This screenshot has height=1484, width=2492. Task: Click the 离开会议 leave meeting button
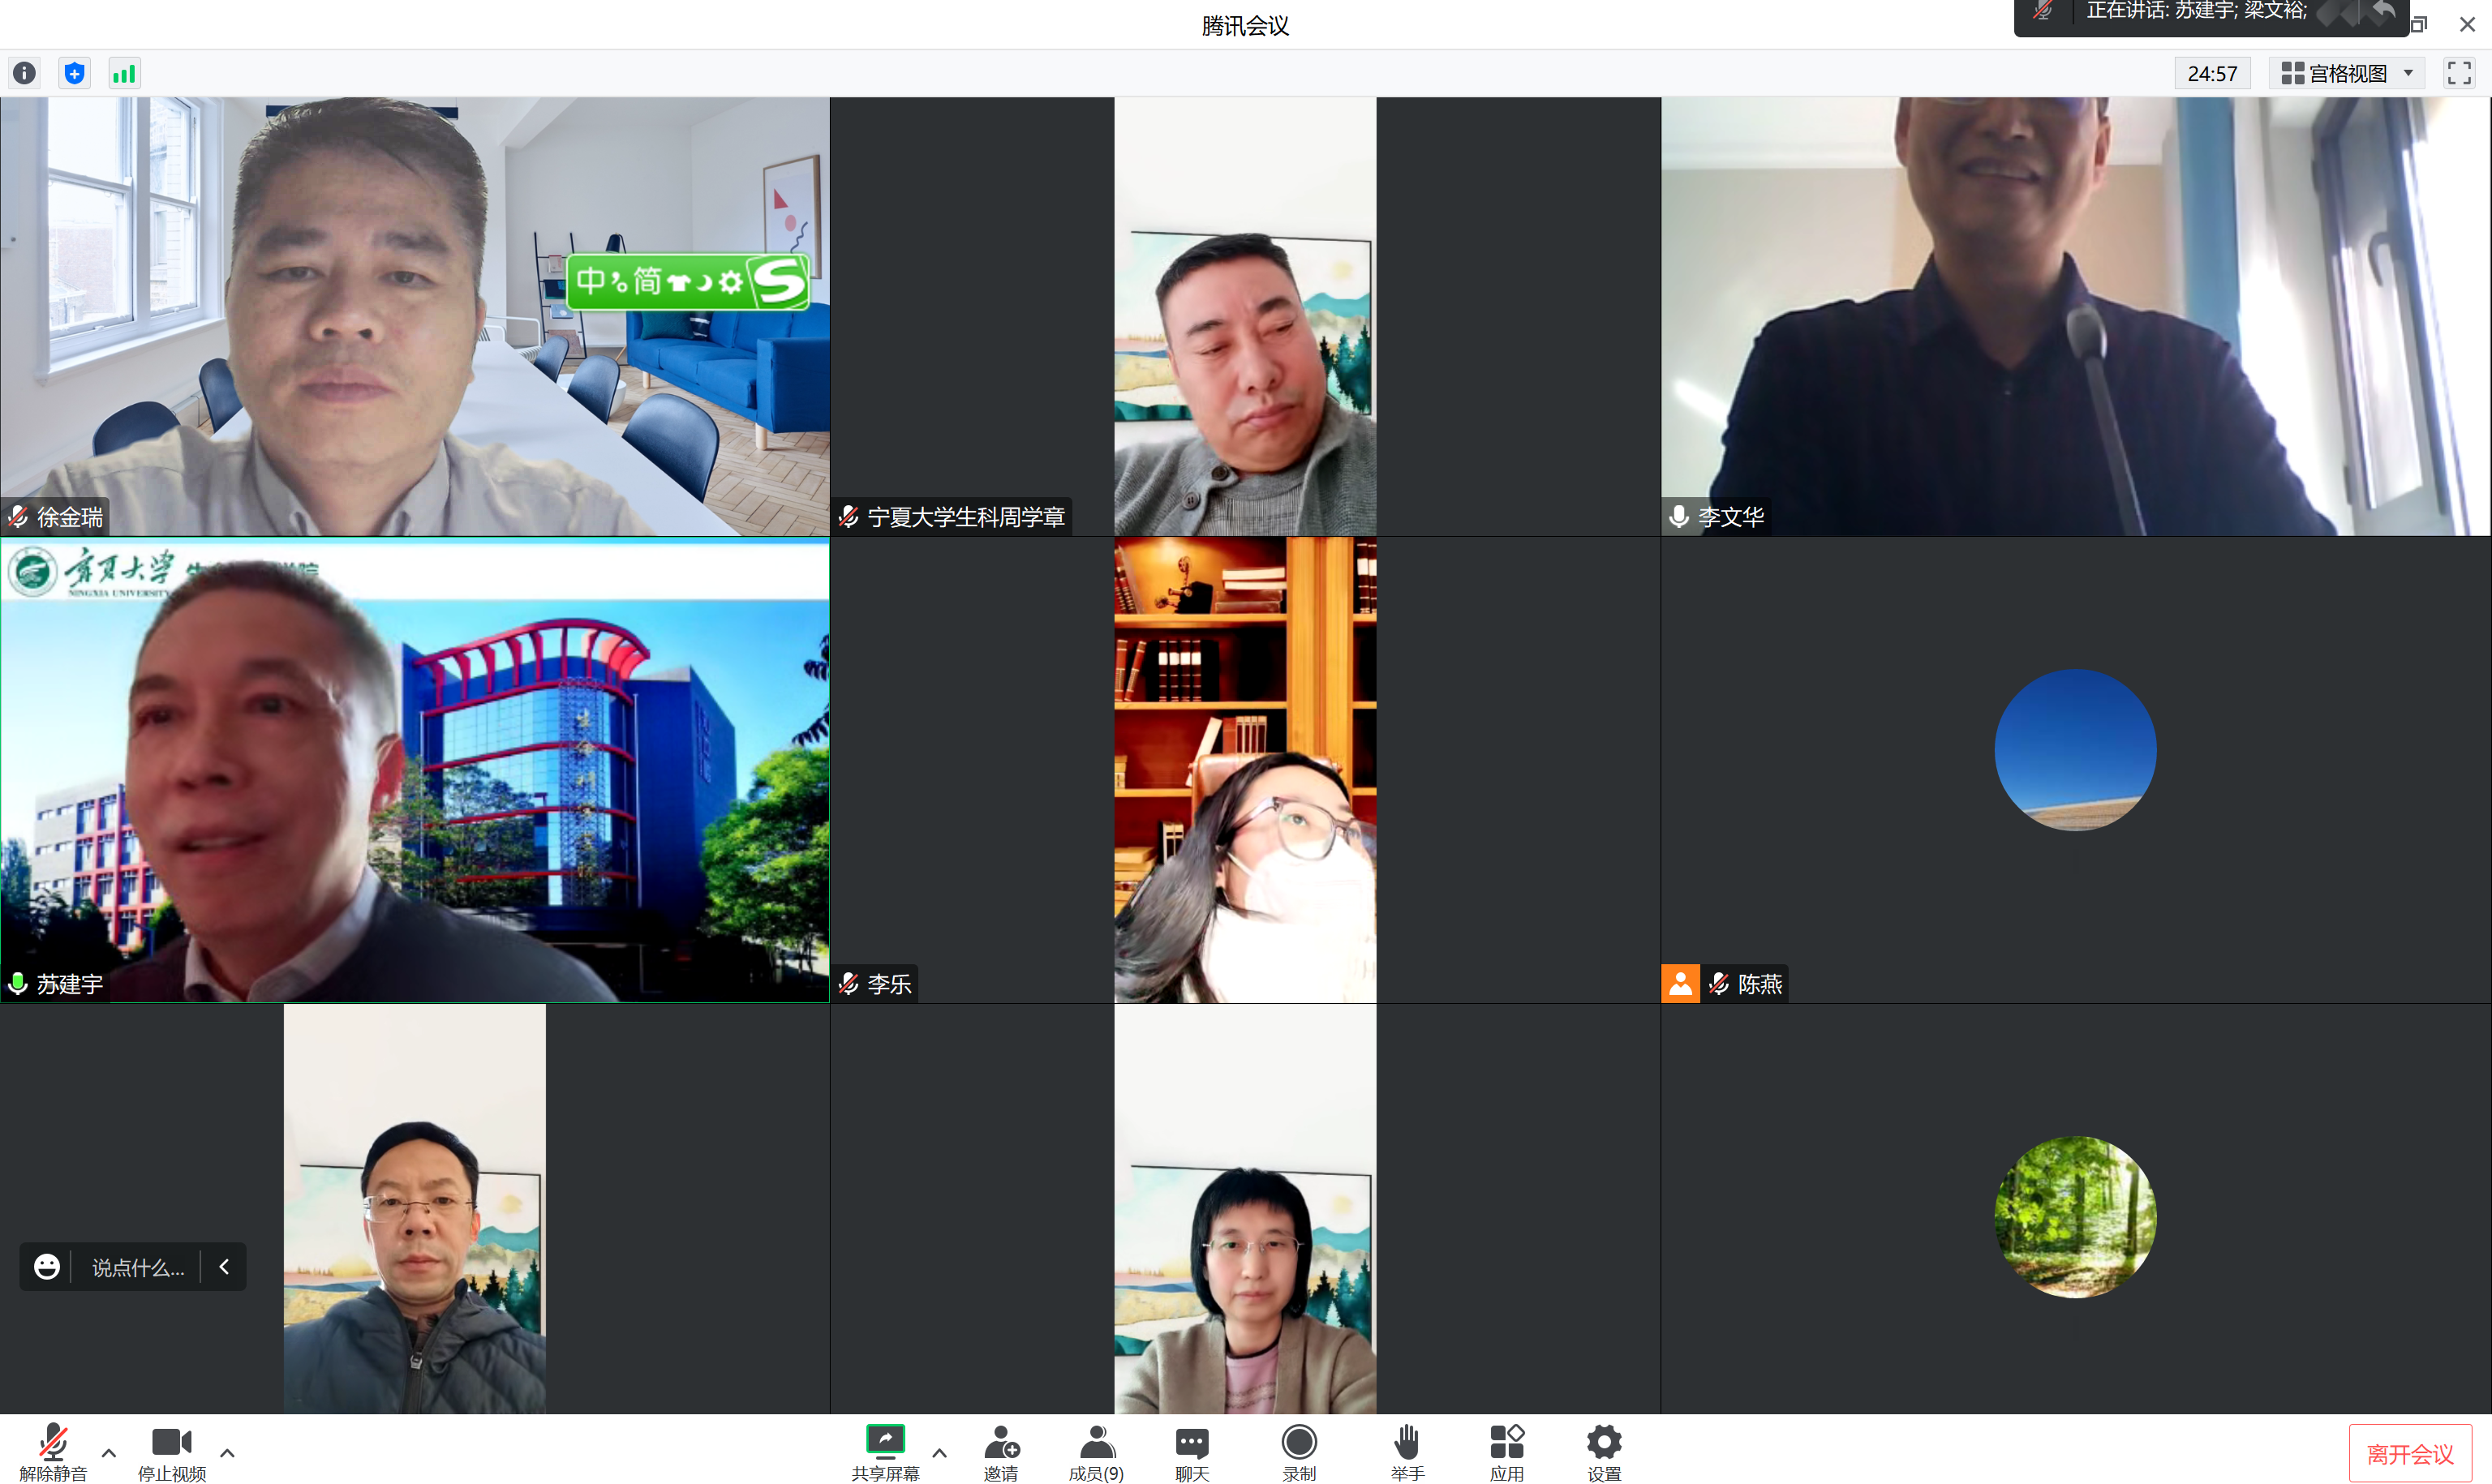pos(2409,1453)
